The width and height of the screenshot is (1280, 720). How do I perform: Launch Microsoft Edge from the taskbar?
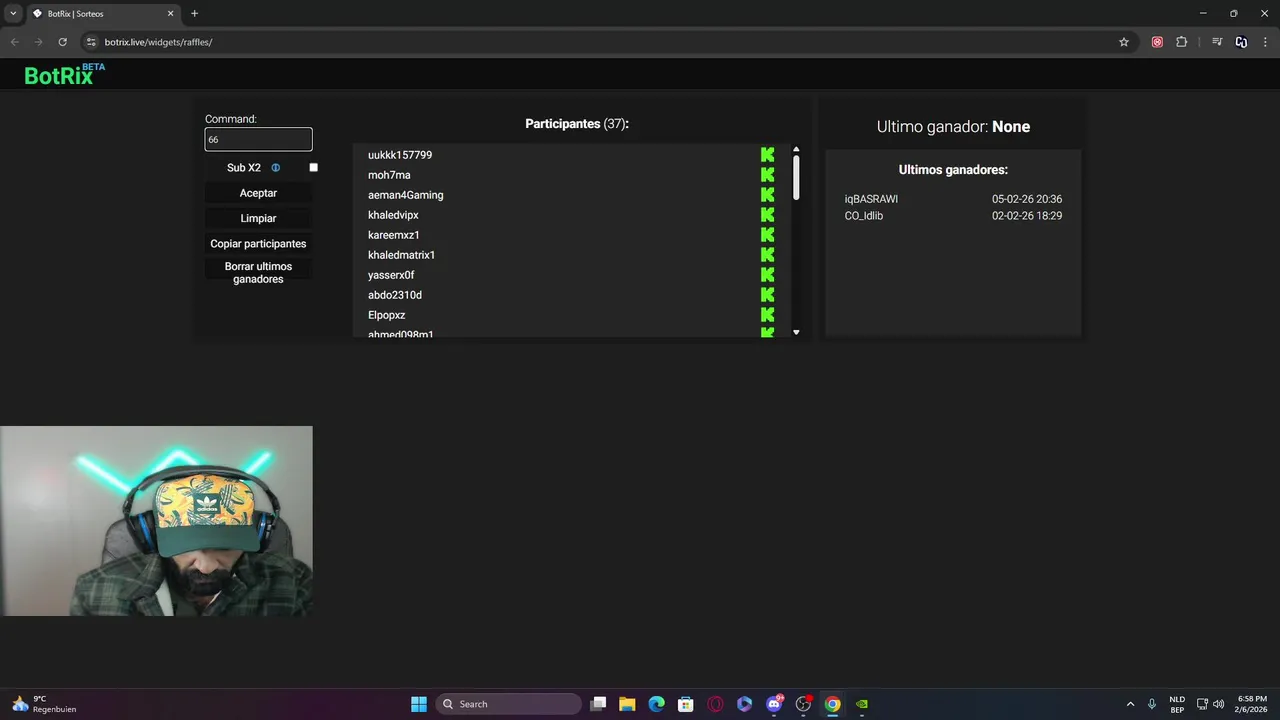pyautogui.click(x=656, y=704)
